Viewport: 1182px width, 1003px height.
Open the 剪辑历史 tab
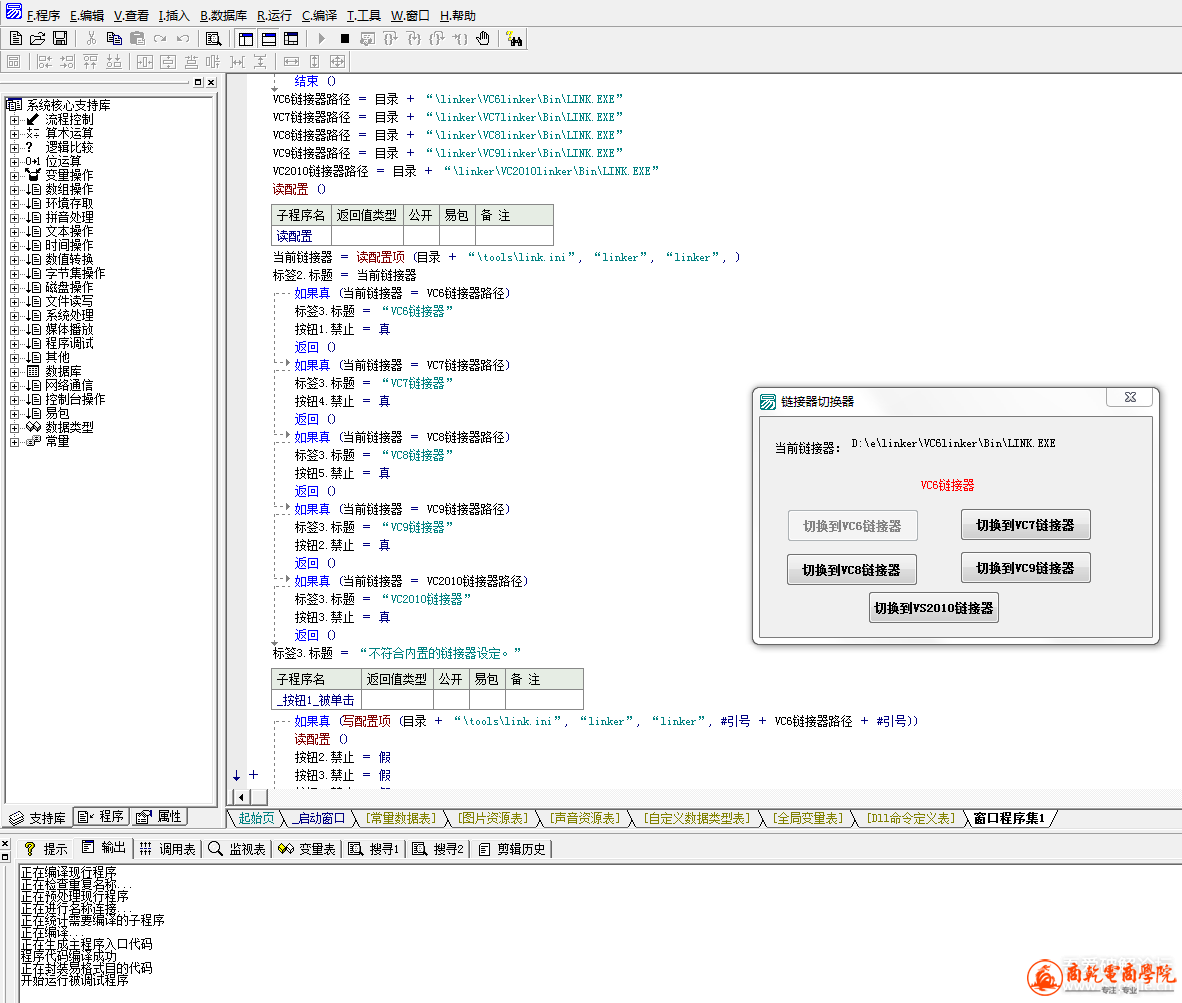[x=512, y=849]
